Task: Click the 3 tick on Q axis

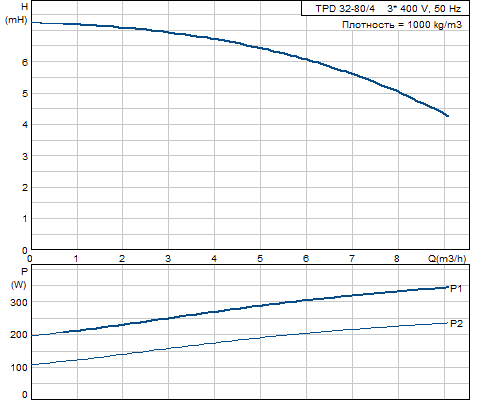Action: (168, 259)
